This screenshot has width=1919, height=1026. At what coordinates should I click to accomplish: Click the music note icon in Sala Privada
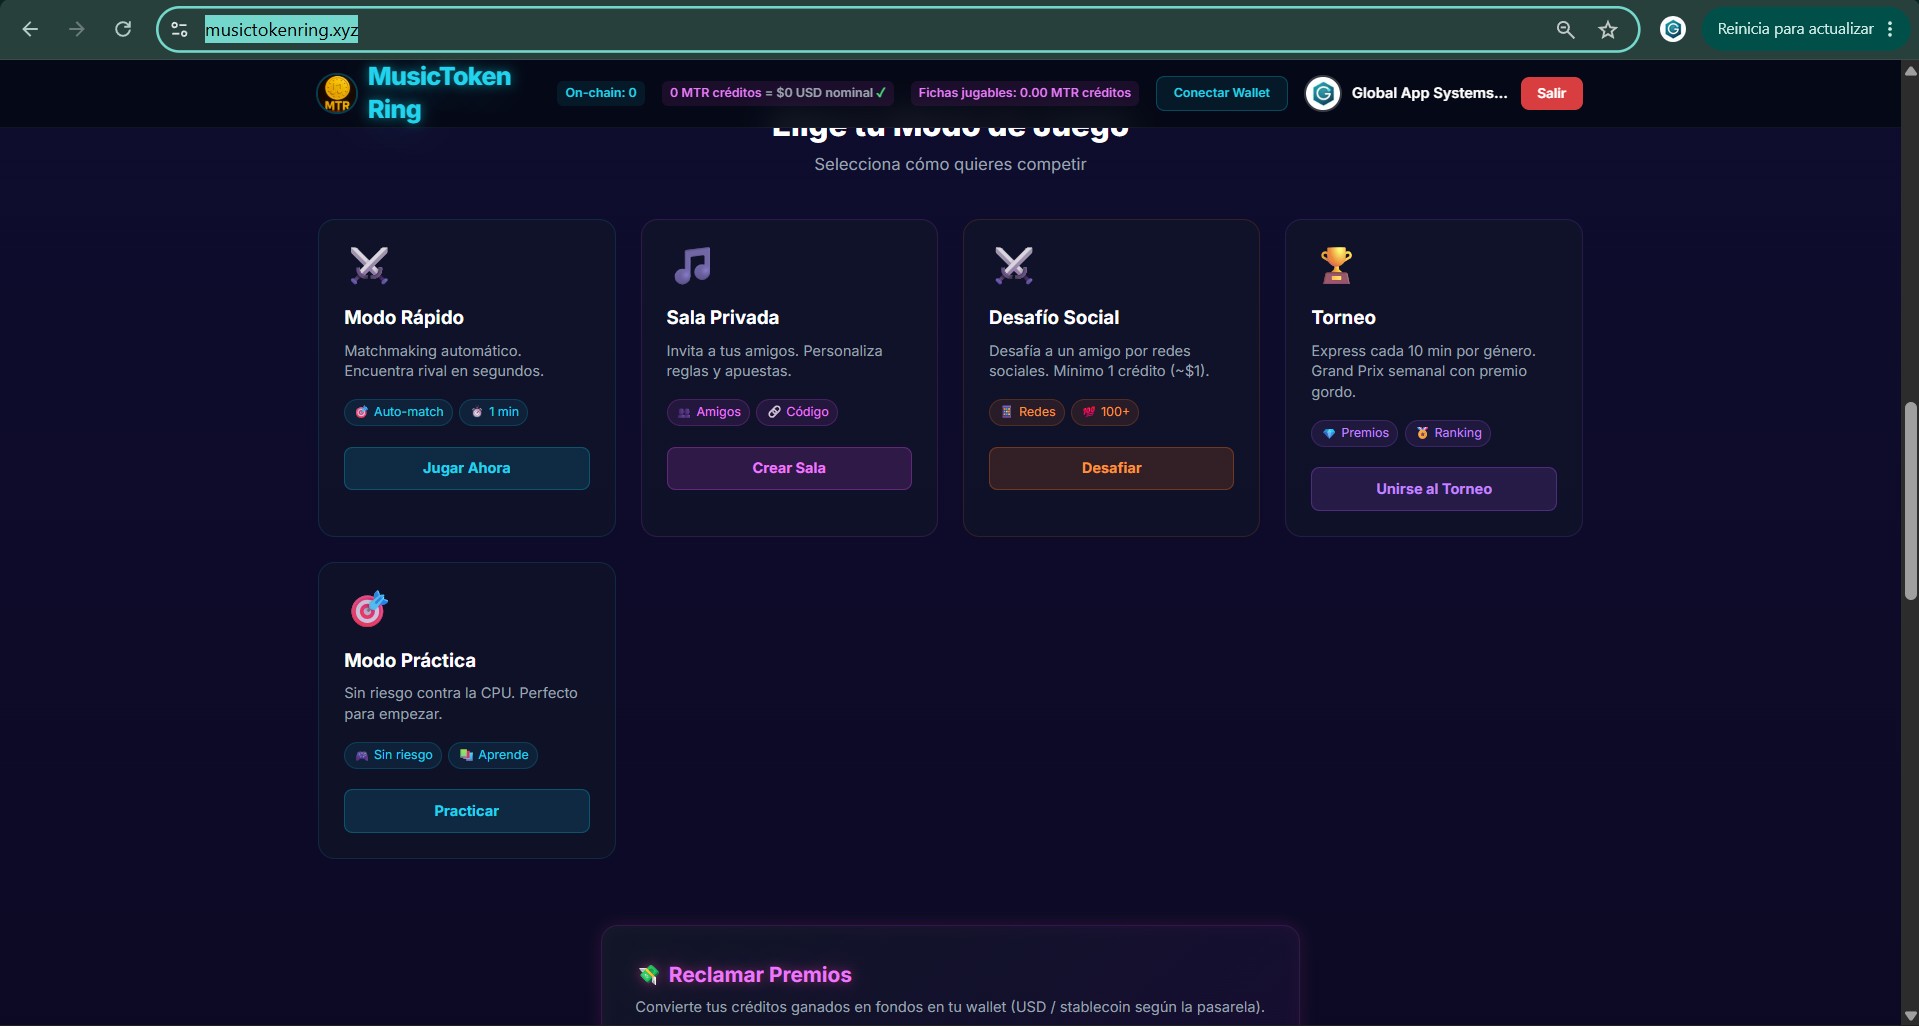(x=692, y=265)
